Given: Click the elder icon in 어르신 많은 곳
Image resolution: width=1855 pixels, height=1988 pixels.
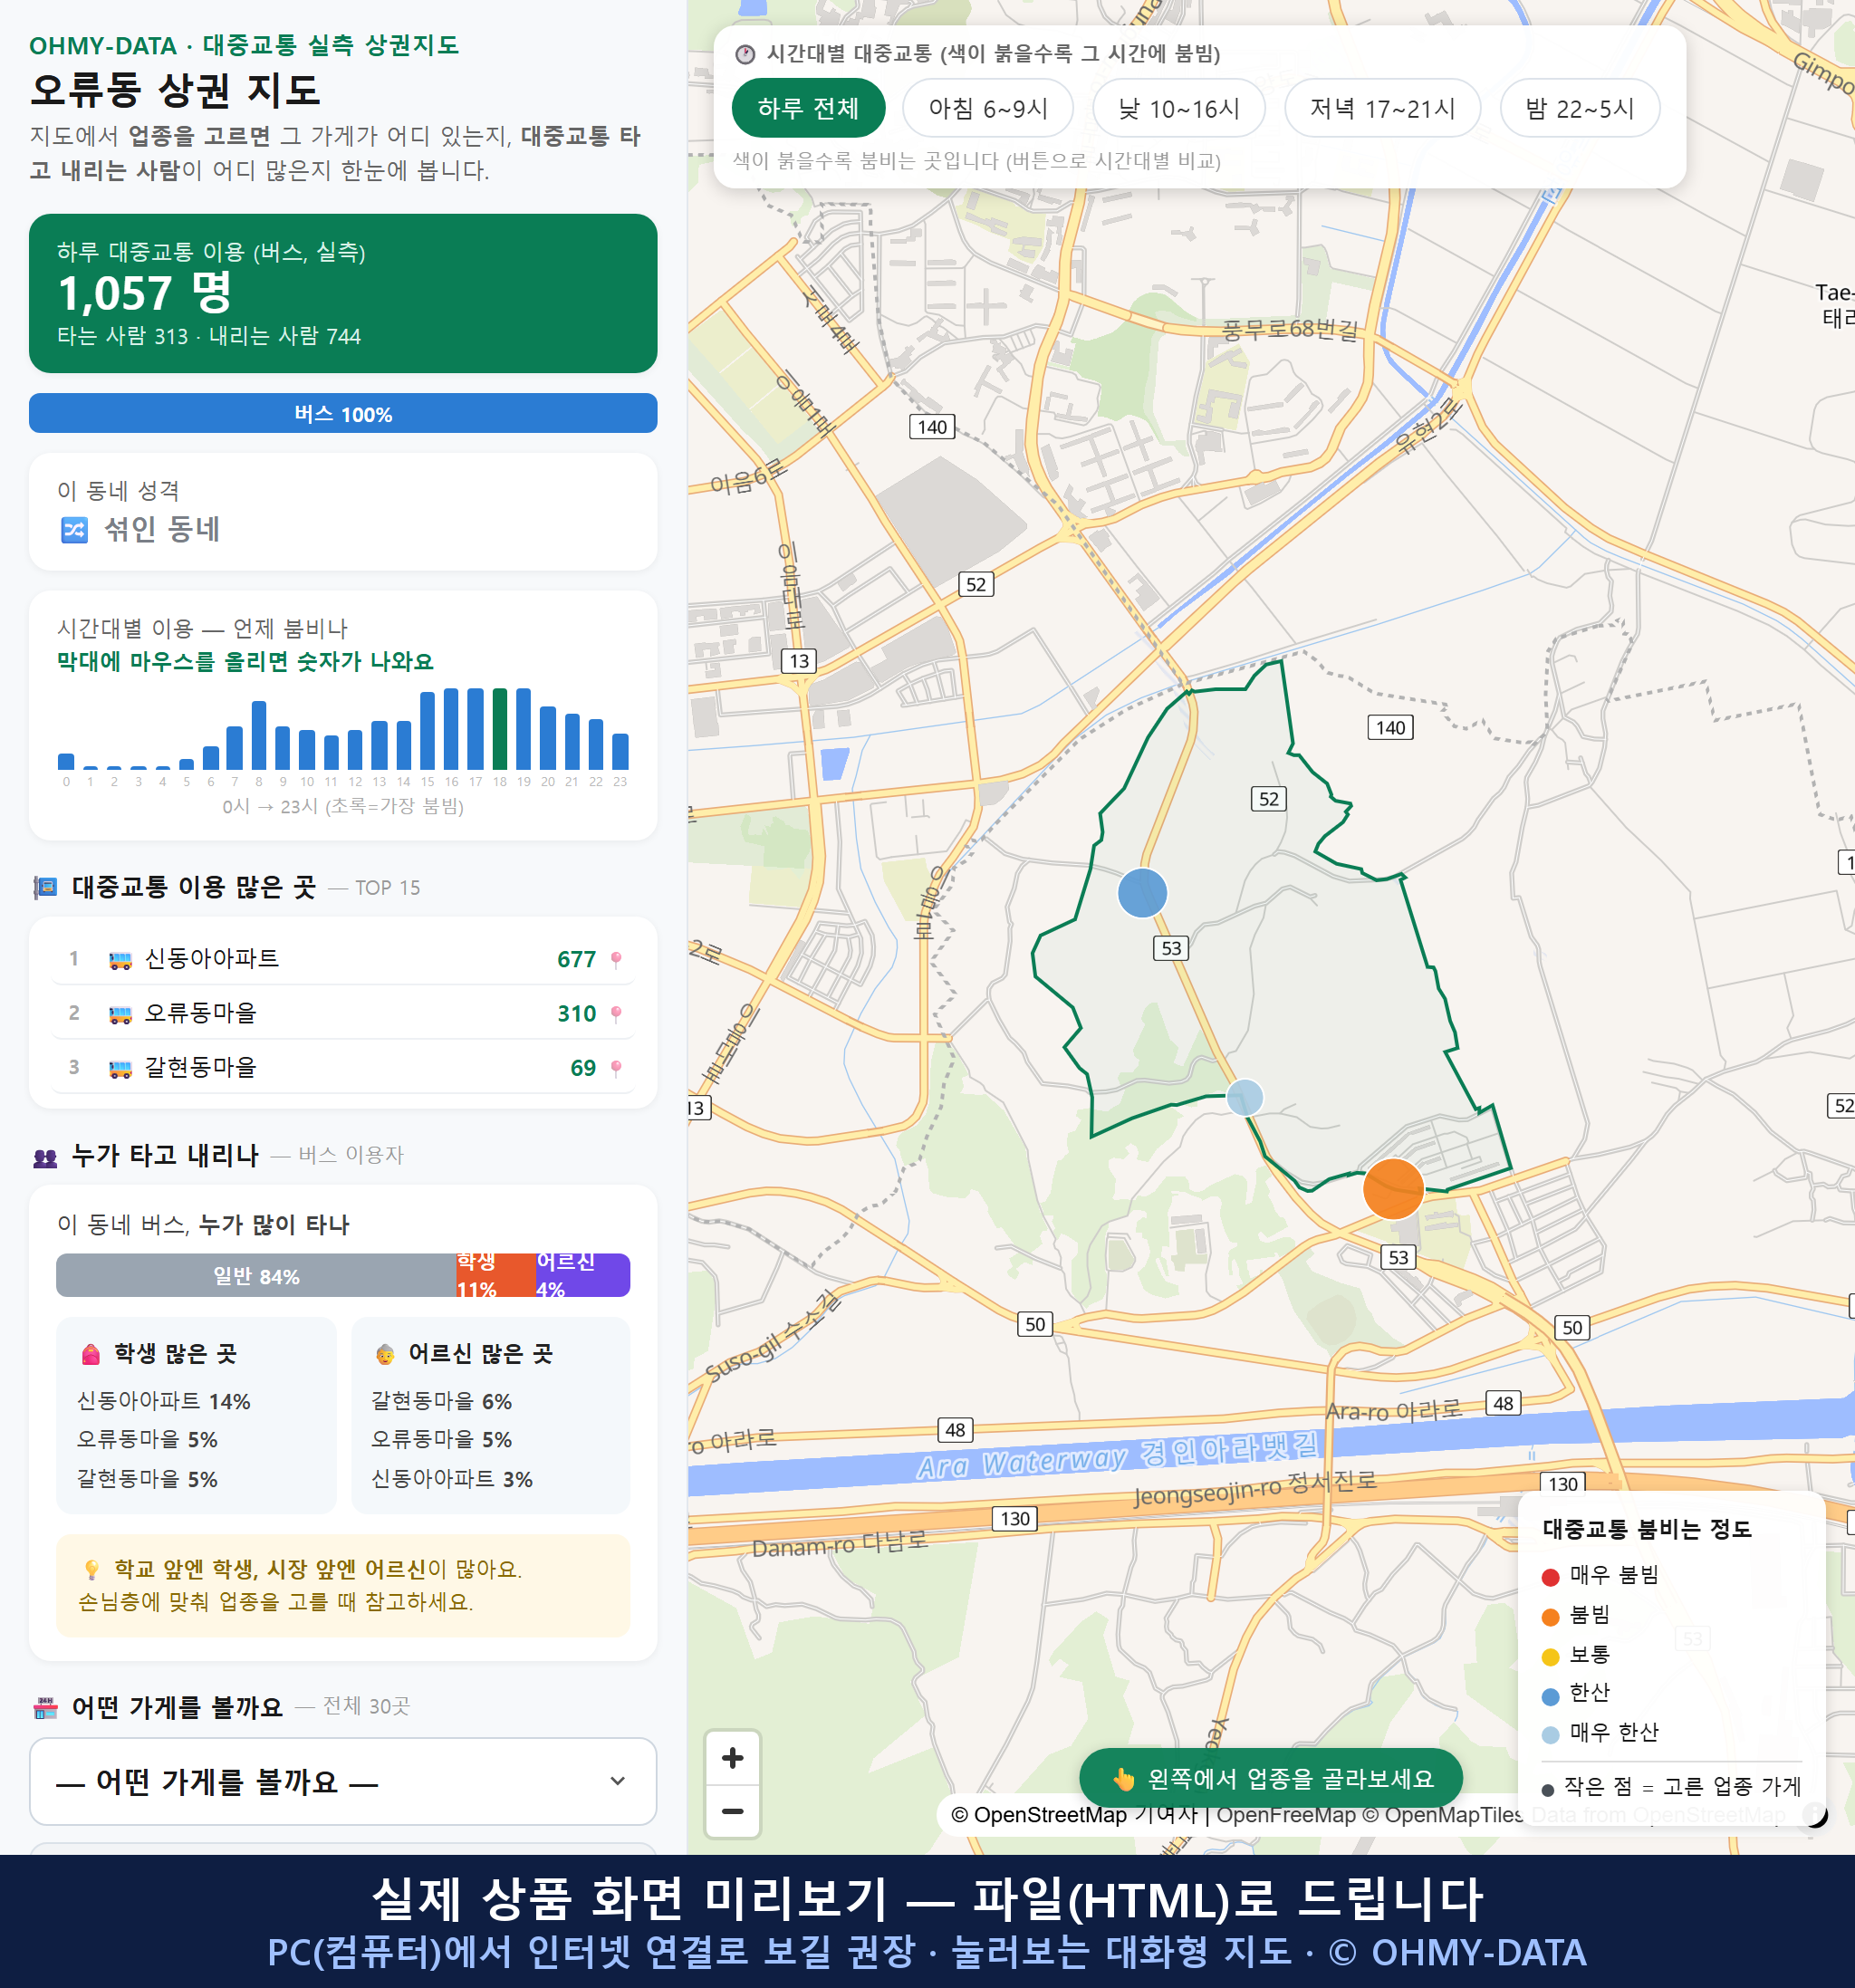Looking at the screenshot, I should pyautogui.click(x=385, y=1354).
